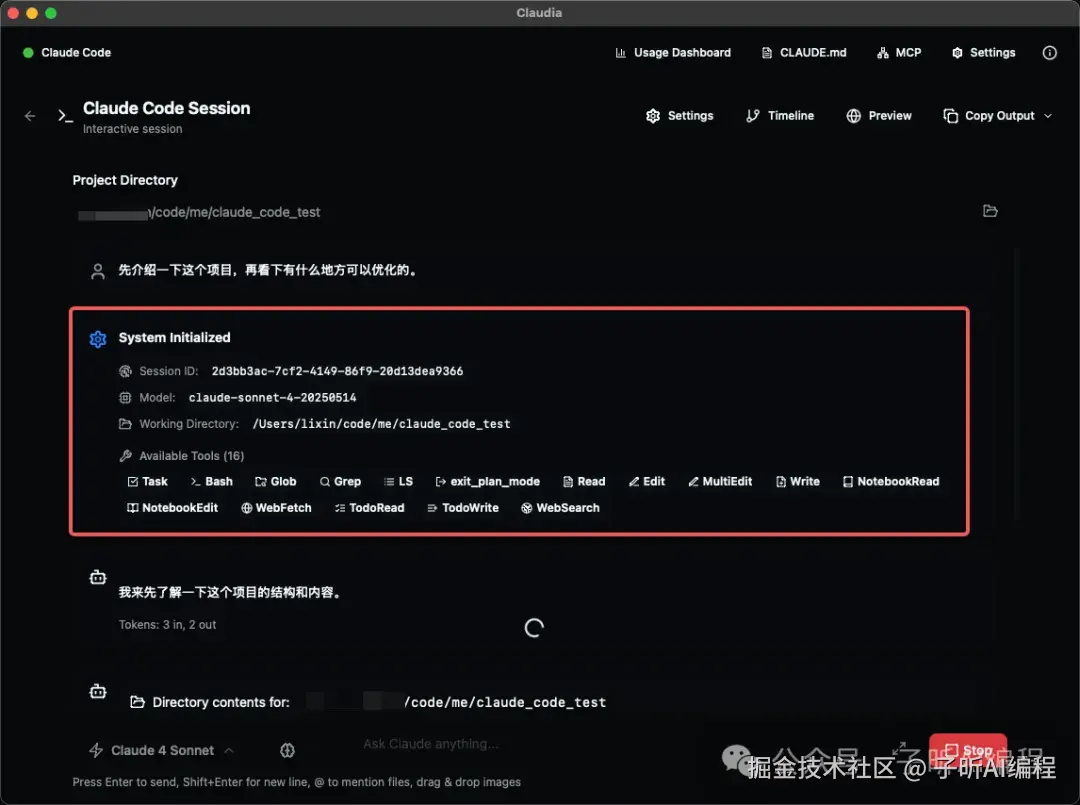Click the Project Directory path text
Viewport: 1080px width, 805px height.
point(199,213)
